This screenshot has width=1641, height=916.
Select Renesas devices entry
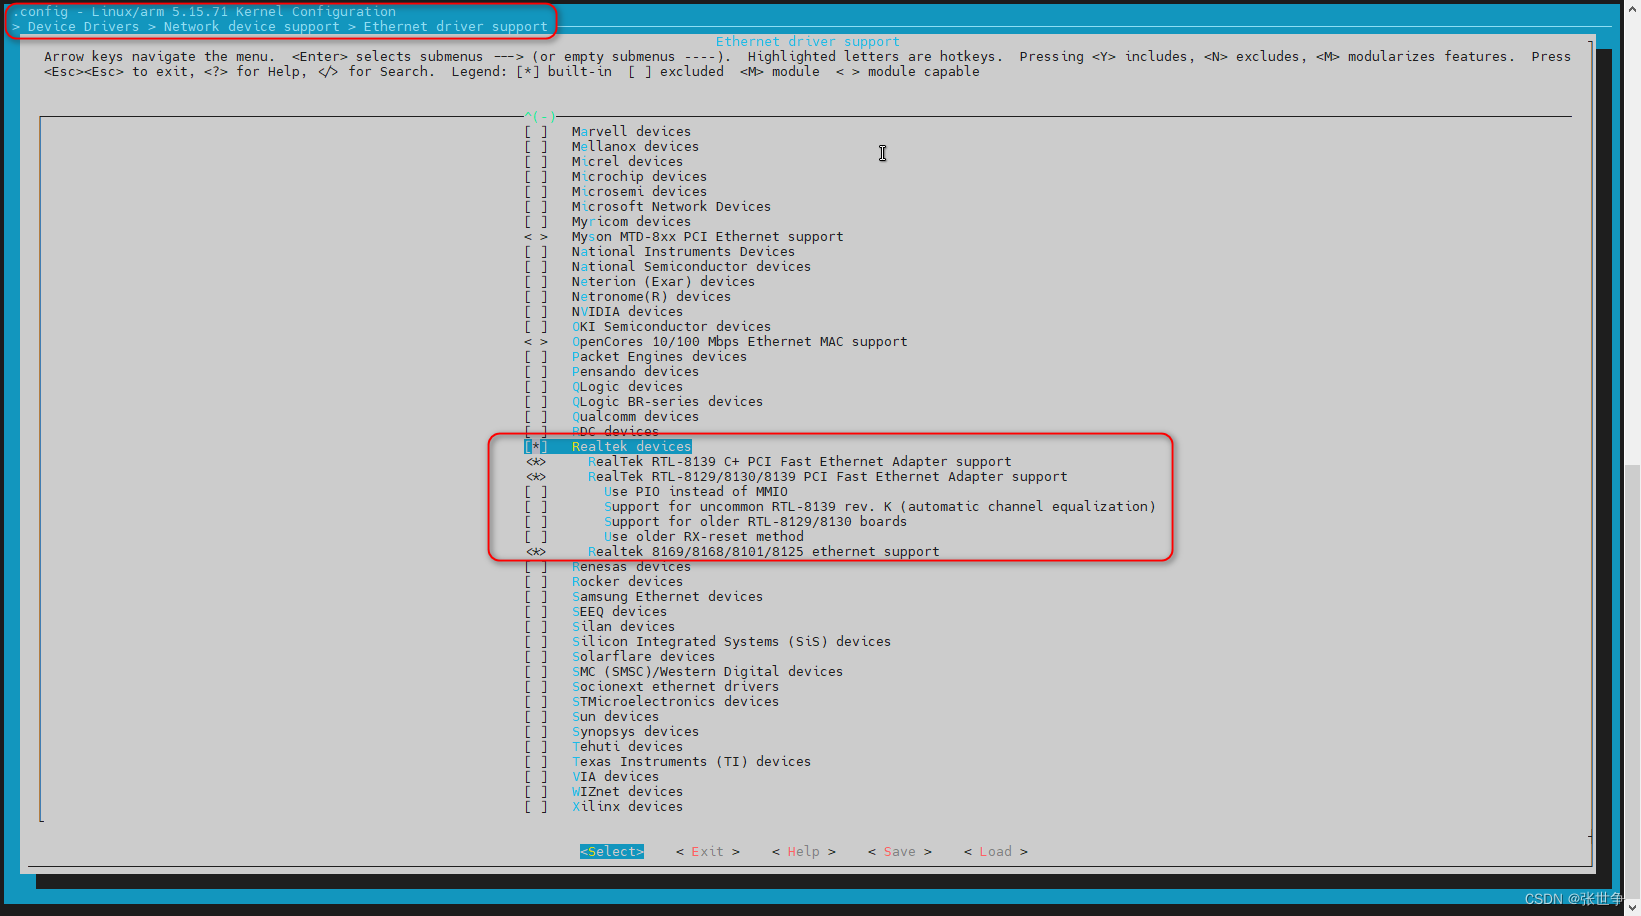tap(631, 567)
